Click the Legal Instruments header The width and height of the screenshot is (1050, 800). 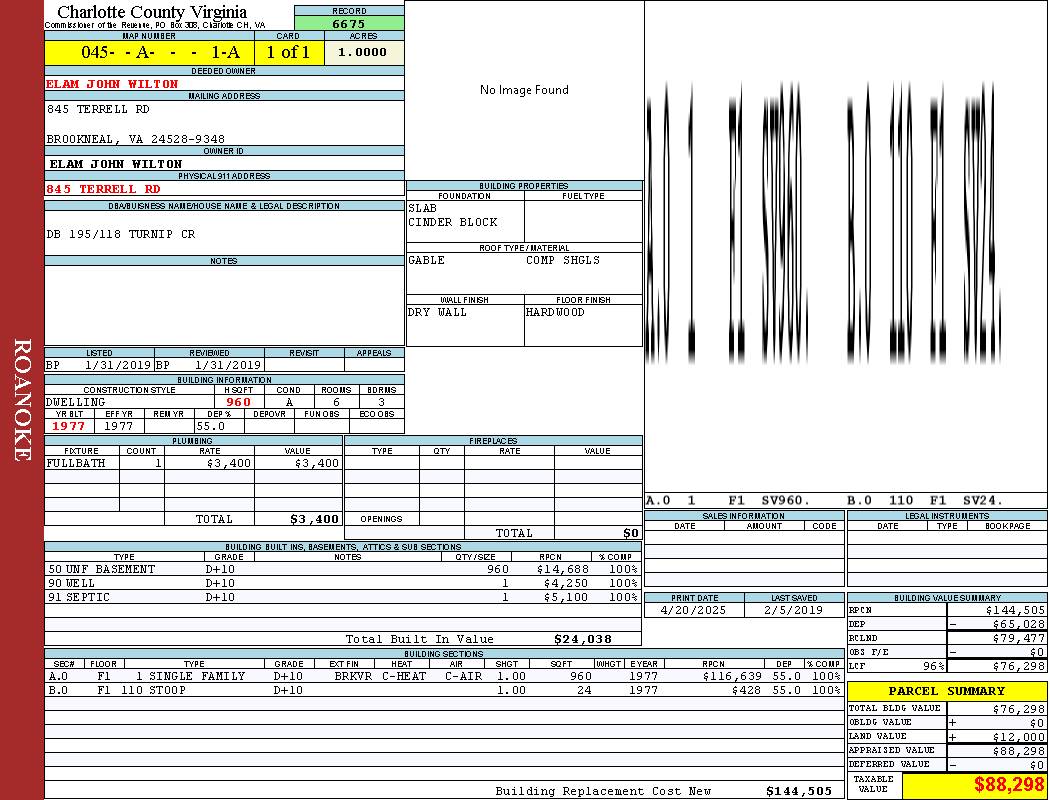(x=947, y=516)
